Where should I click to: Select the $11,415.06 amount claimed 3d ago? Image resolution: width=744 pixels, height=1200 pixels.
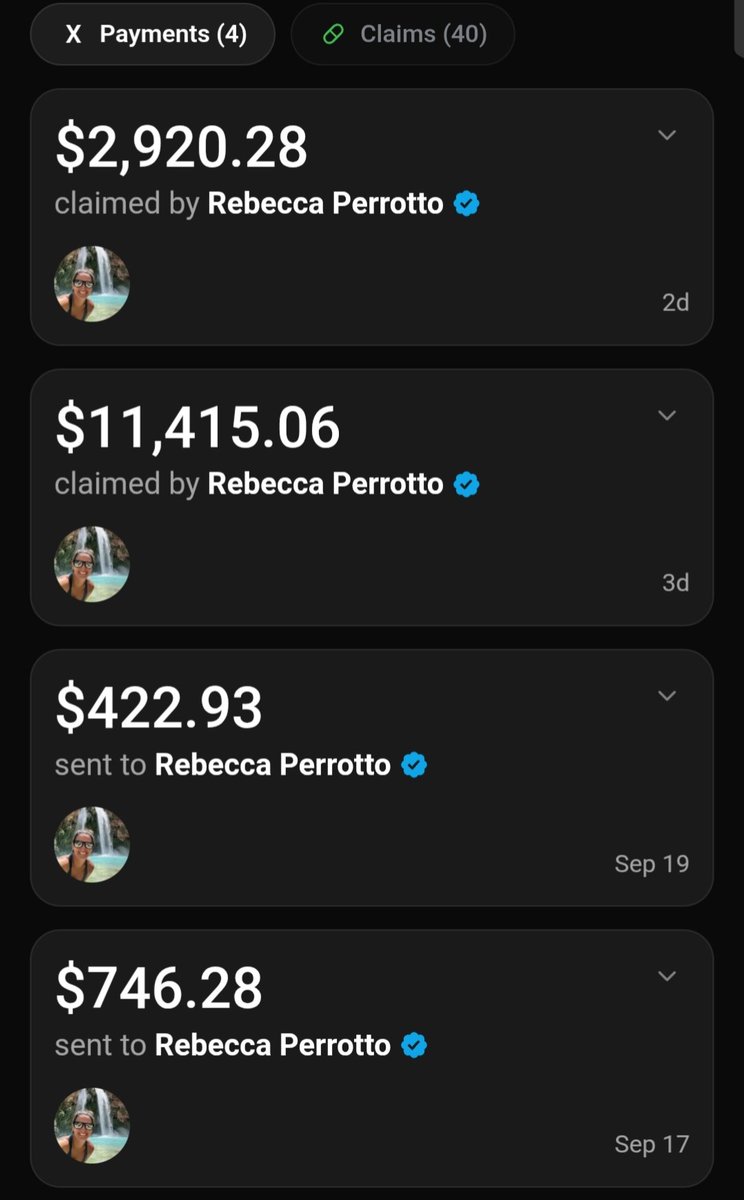[x=198, y=428]
